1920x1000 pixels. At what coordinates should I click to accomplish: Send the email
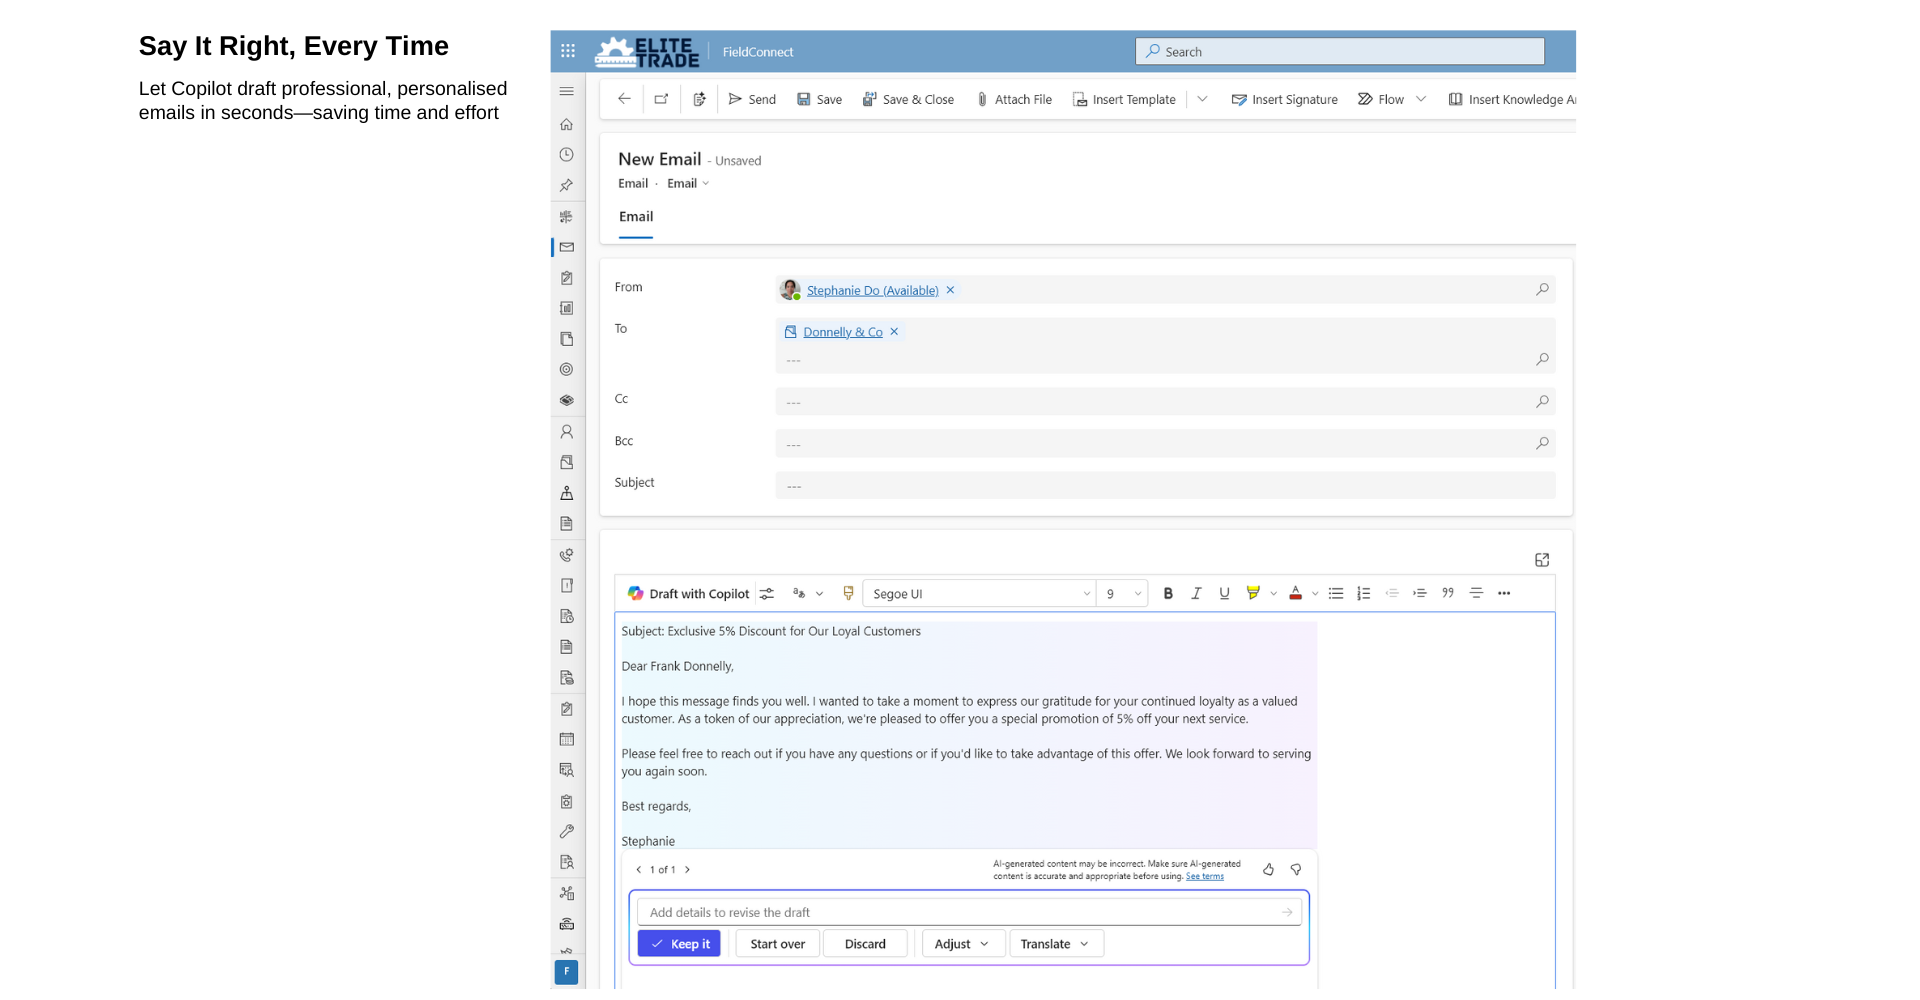tap(752, 99)
